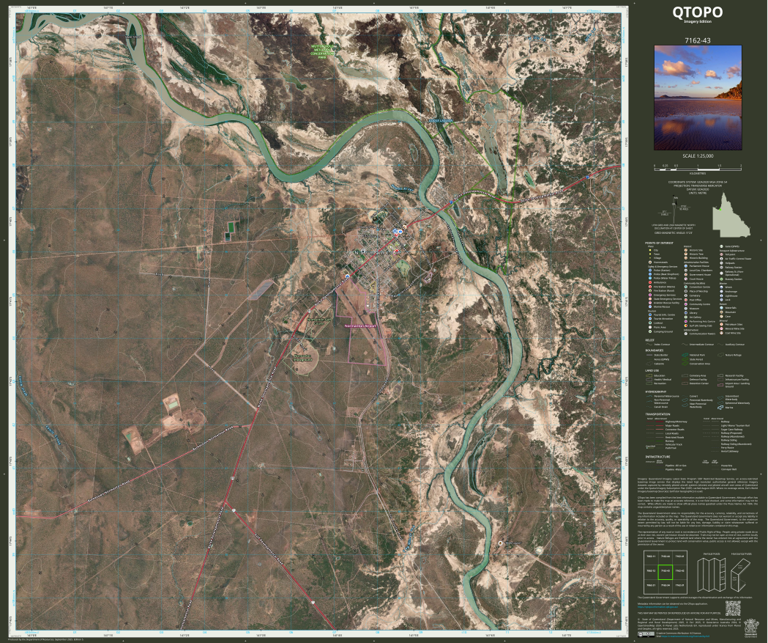Click the QR code
The image size is (768, 643).
[733, 609]
